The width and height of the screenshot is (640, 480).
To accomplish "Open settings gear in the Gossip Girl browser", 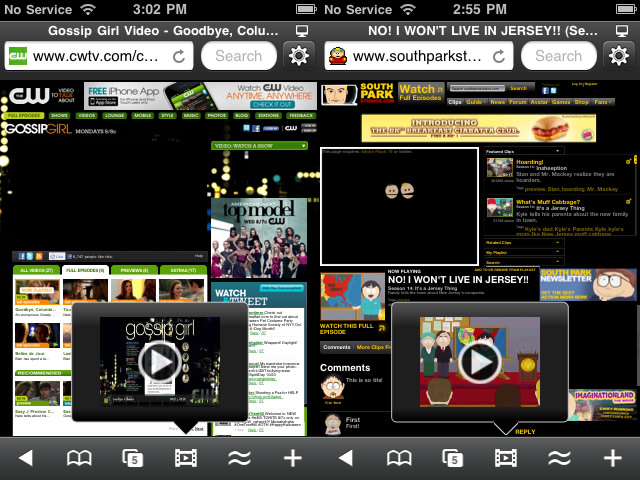I will pos(299,56).
